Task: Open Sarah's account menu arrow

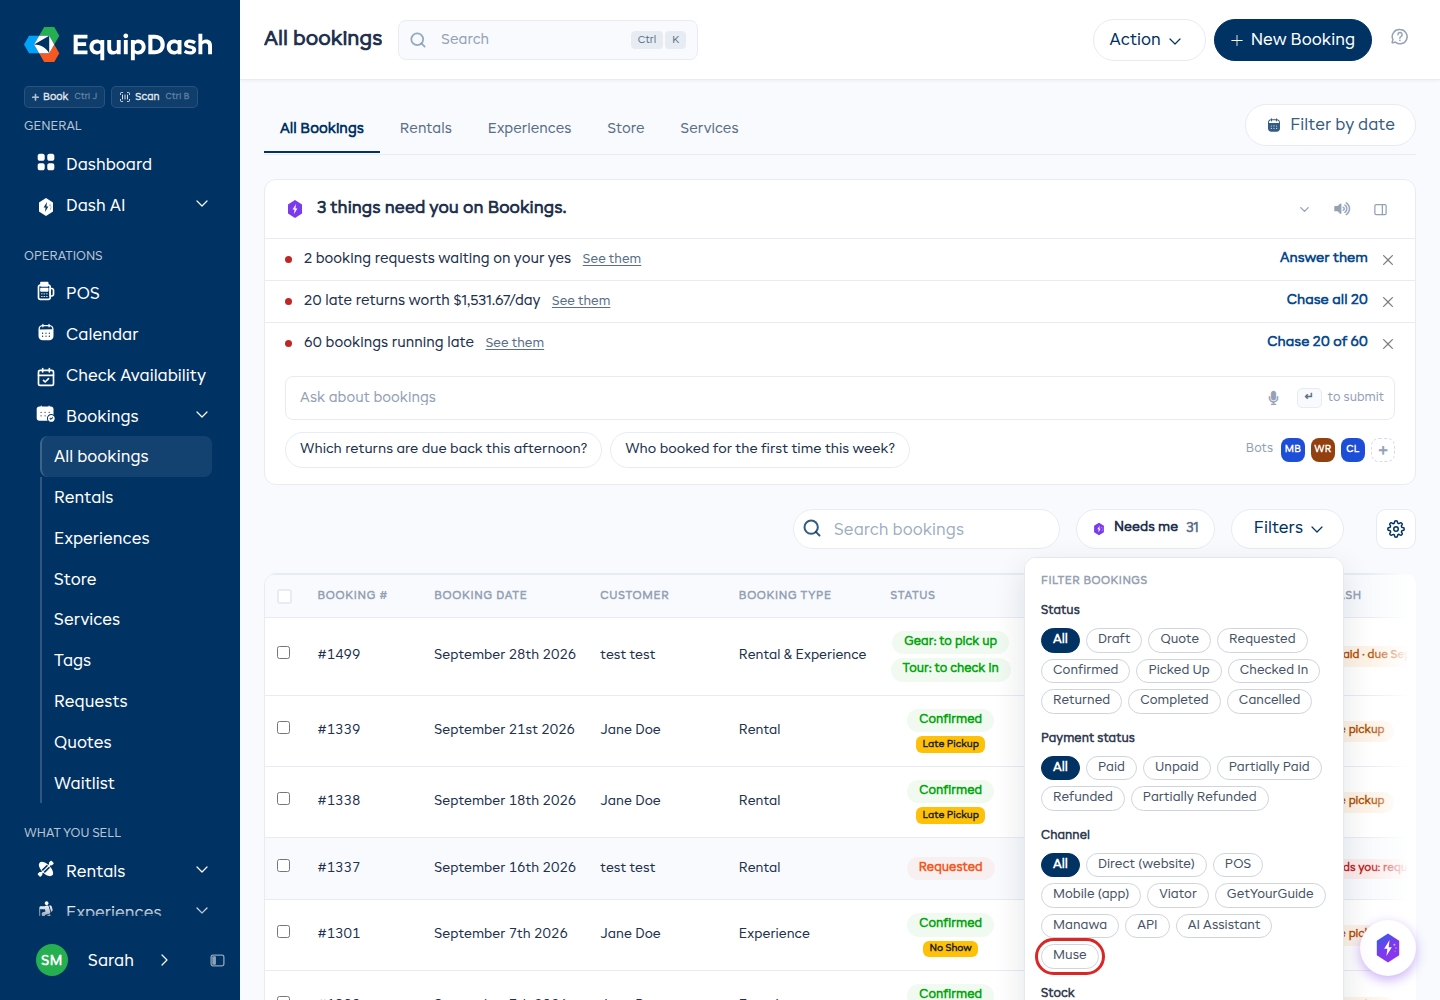Action: [164, 960]
